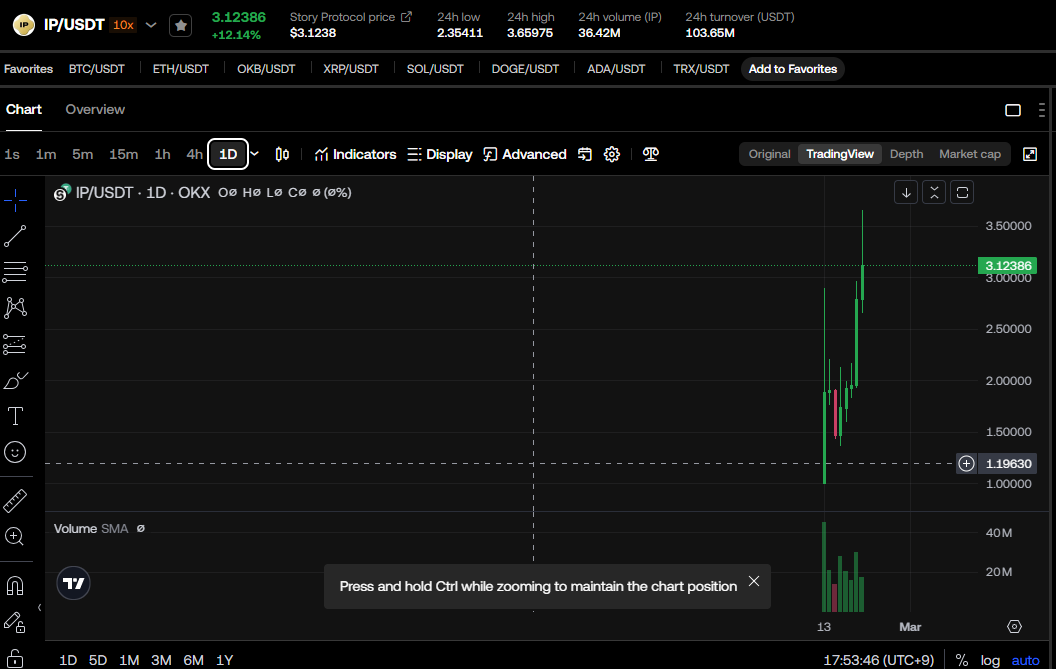Viewport: 1056px width, 669px height.
Task: Open the Indicators menu
Action: [355, 154]
